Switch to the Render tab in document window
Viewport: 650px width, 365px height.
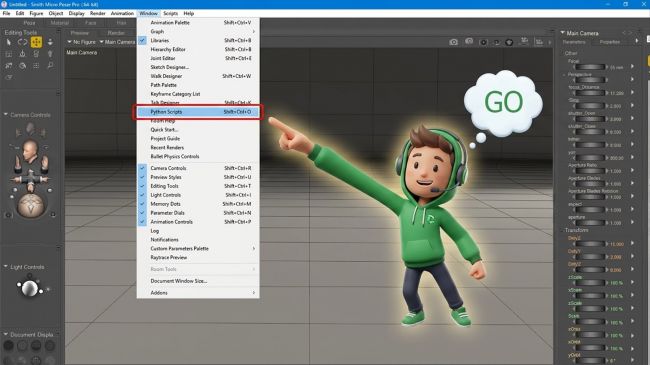pyautogui.click(x=116, y=33)
